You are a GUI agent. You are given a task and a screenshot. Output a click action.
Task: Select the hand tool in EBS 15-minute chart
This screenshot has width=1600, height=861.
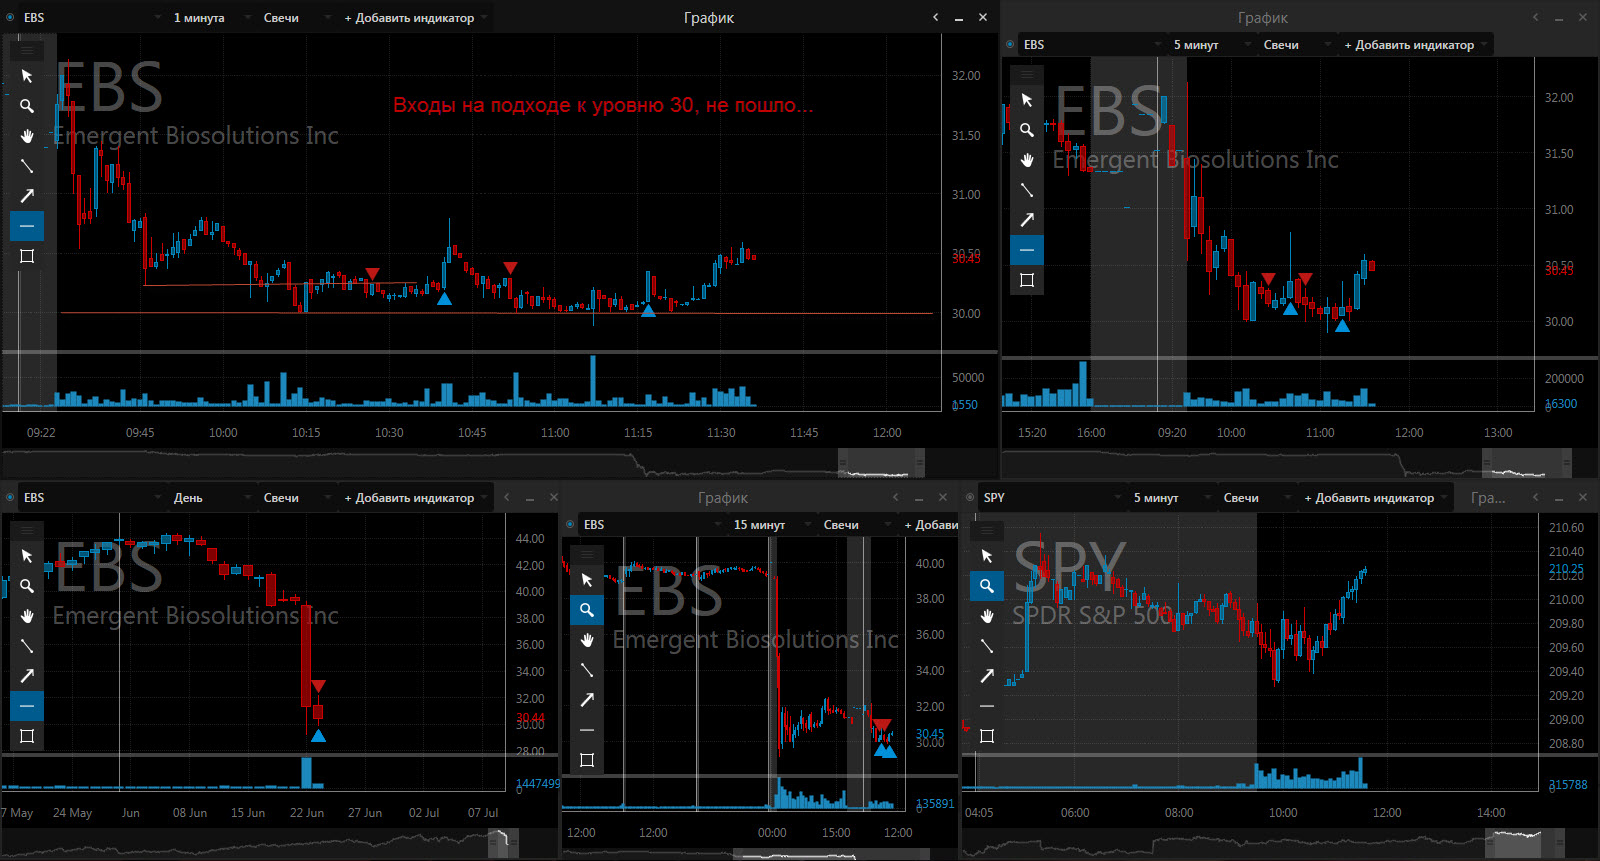point(587,640)
